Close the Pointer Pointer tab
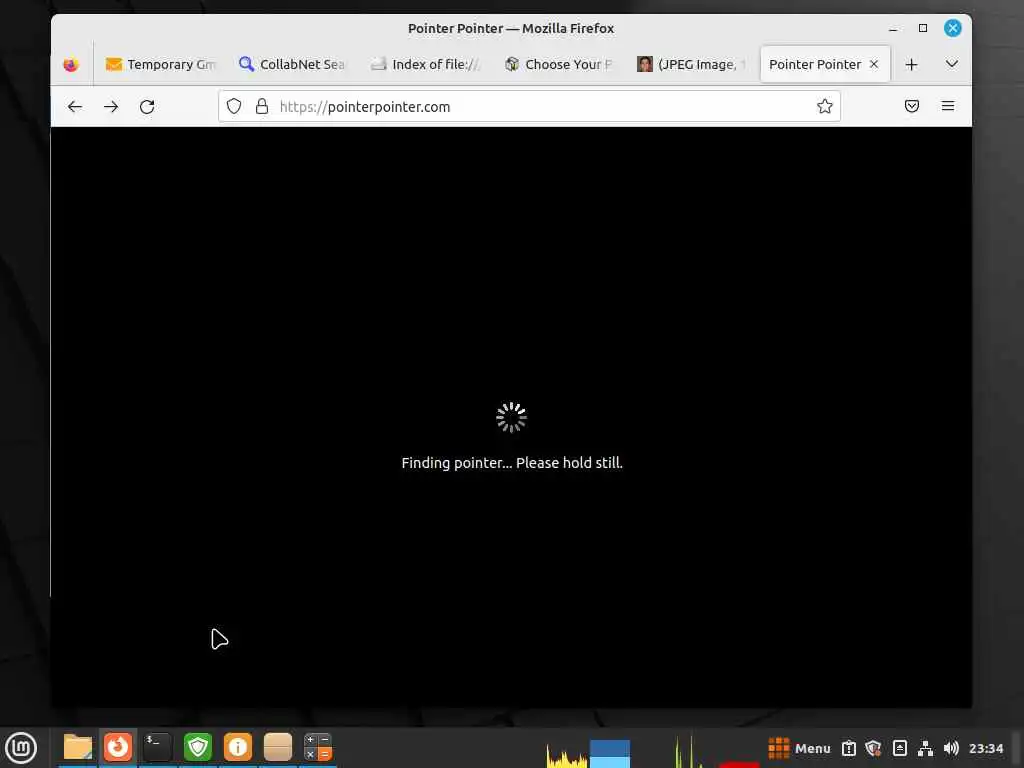The width and height of the screenshot is (1024, 768). [874, 64]
